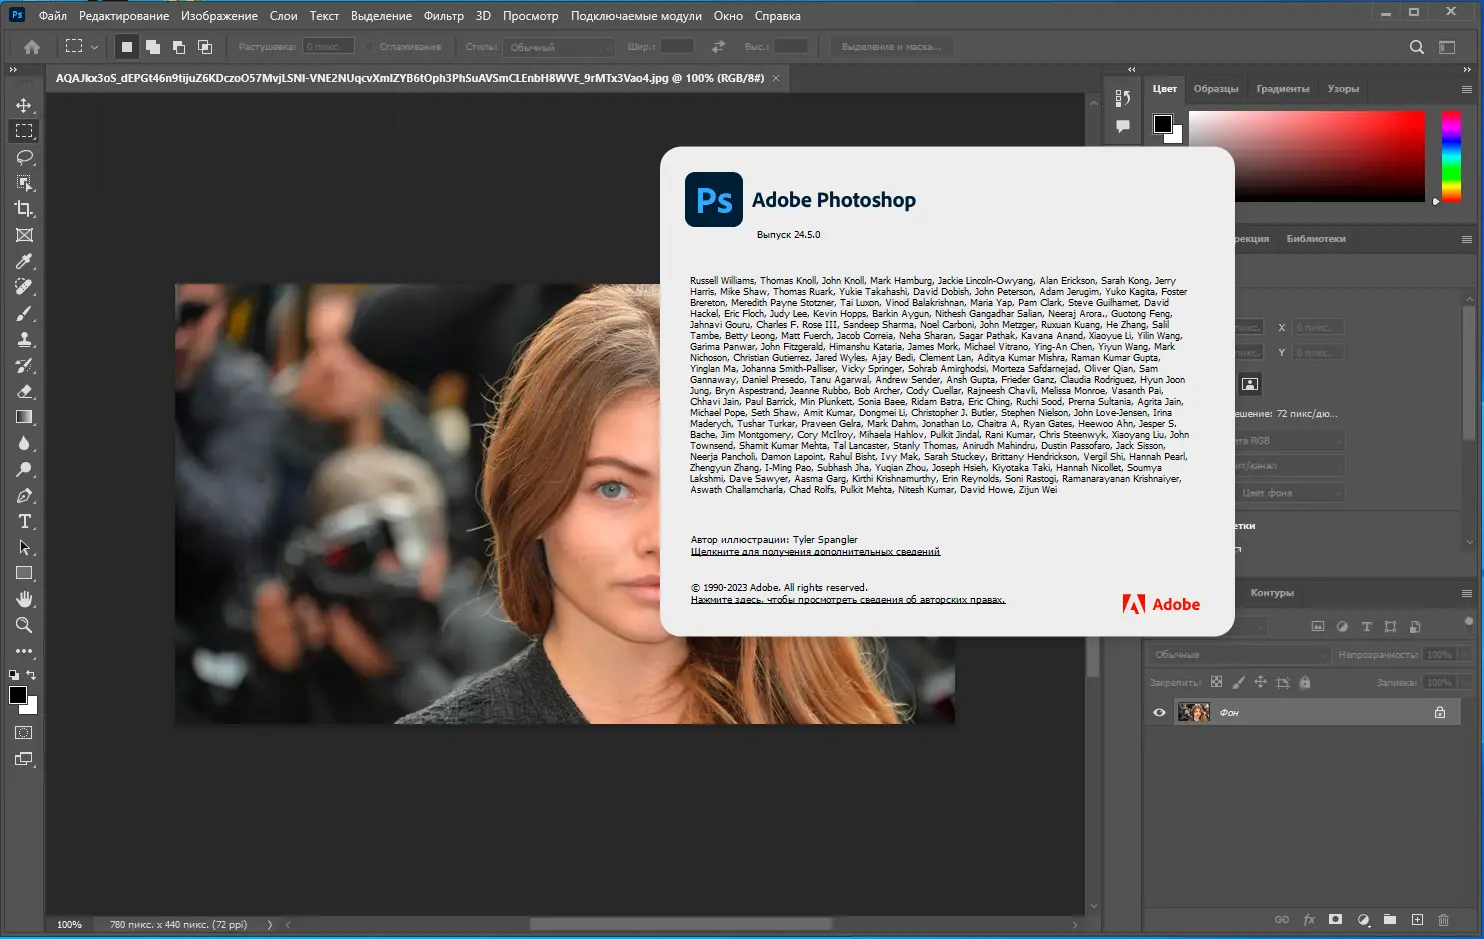The height and width of the screenshot is (939, 1484).
Task: Toggle full layer lock
Action: click(x=1304, y=681)
